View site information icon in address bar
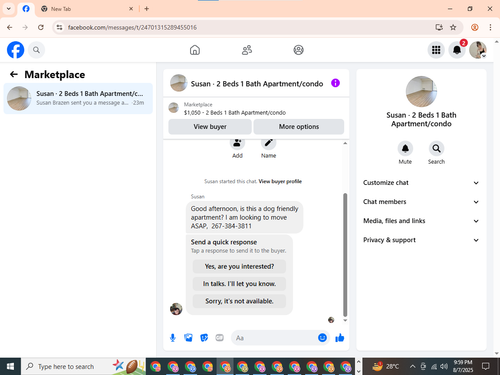Viewport: 500px width, 375px height. pos(59,27)
